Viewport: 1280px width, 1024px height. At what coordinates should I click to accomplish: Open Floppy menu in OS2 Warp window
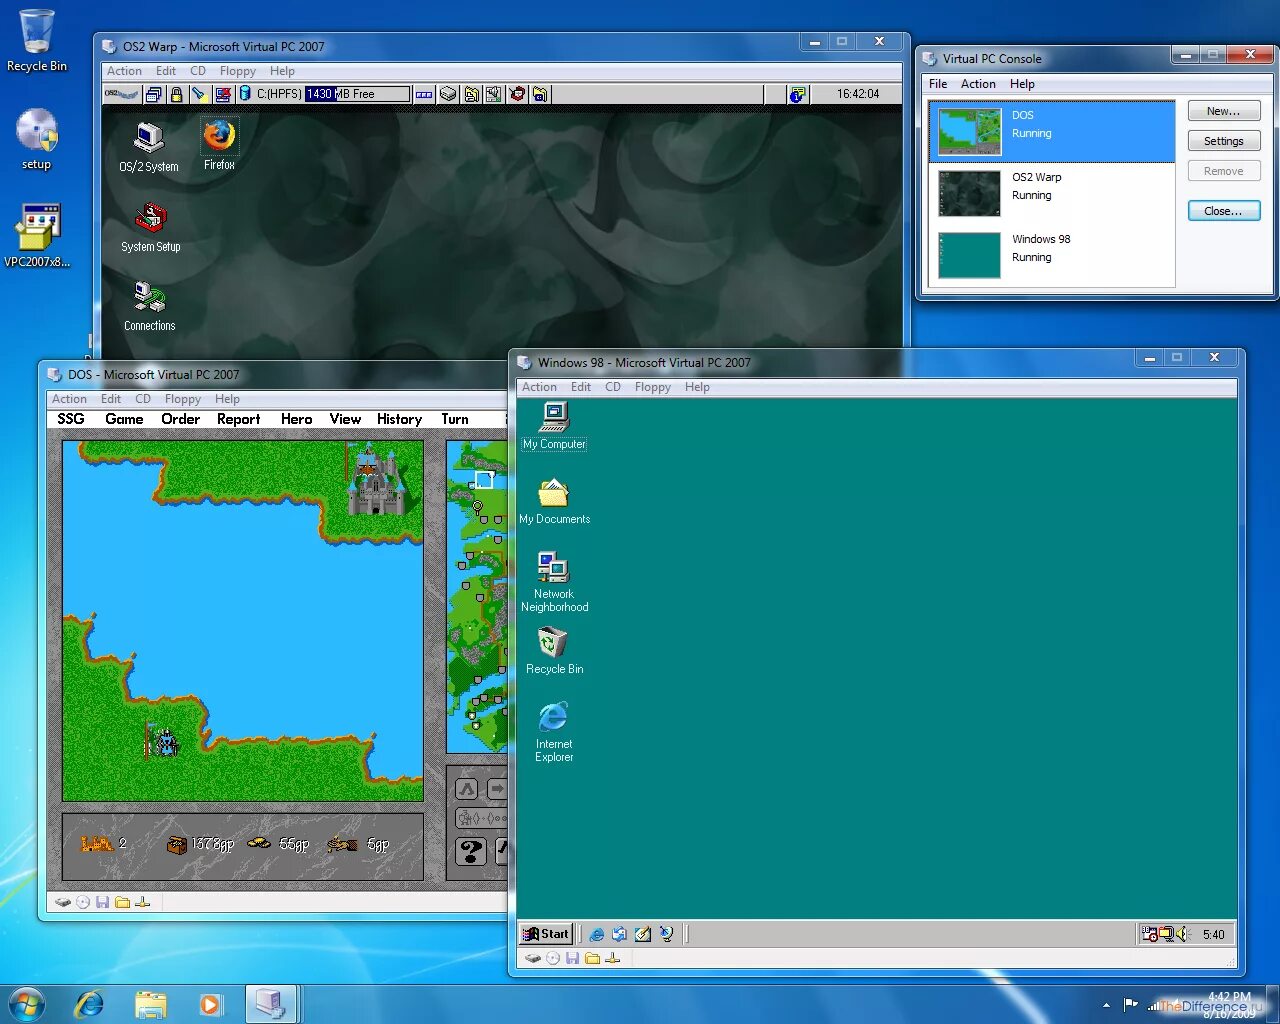(238, 71)
